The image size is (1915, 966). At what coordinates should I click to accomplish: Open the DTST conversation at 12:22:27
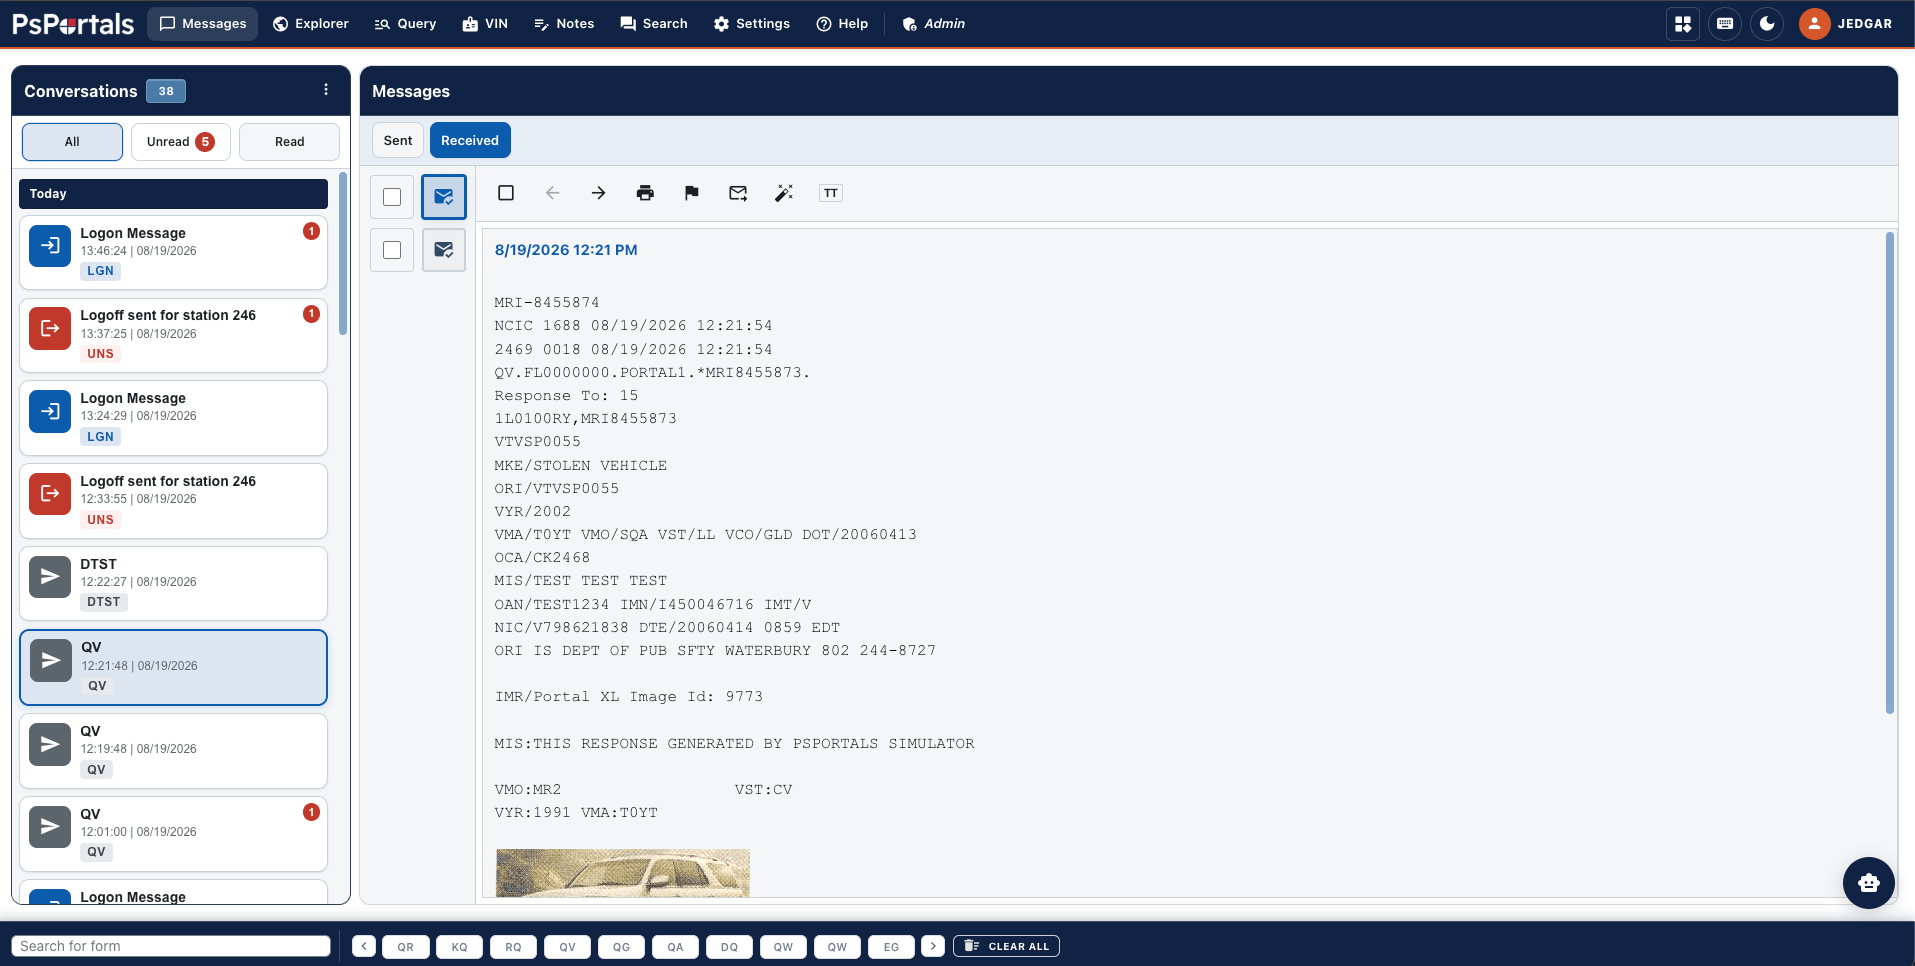(173, 584)
